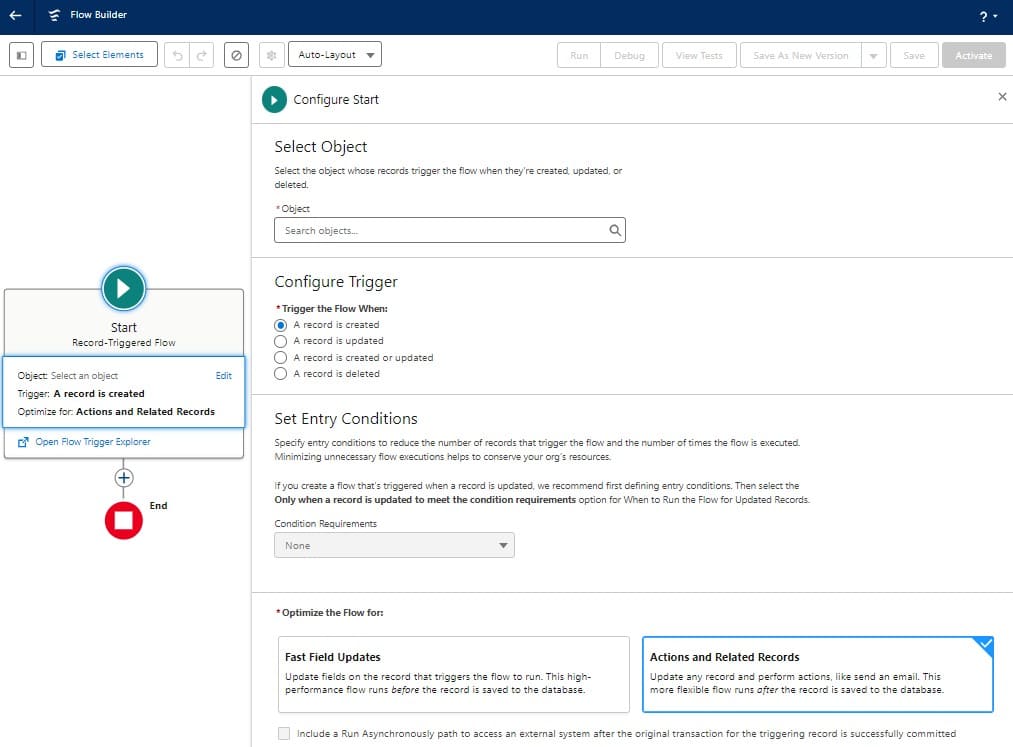Open the Auto-Layout dropdown

click(335, 55)
